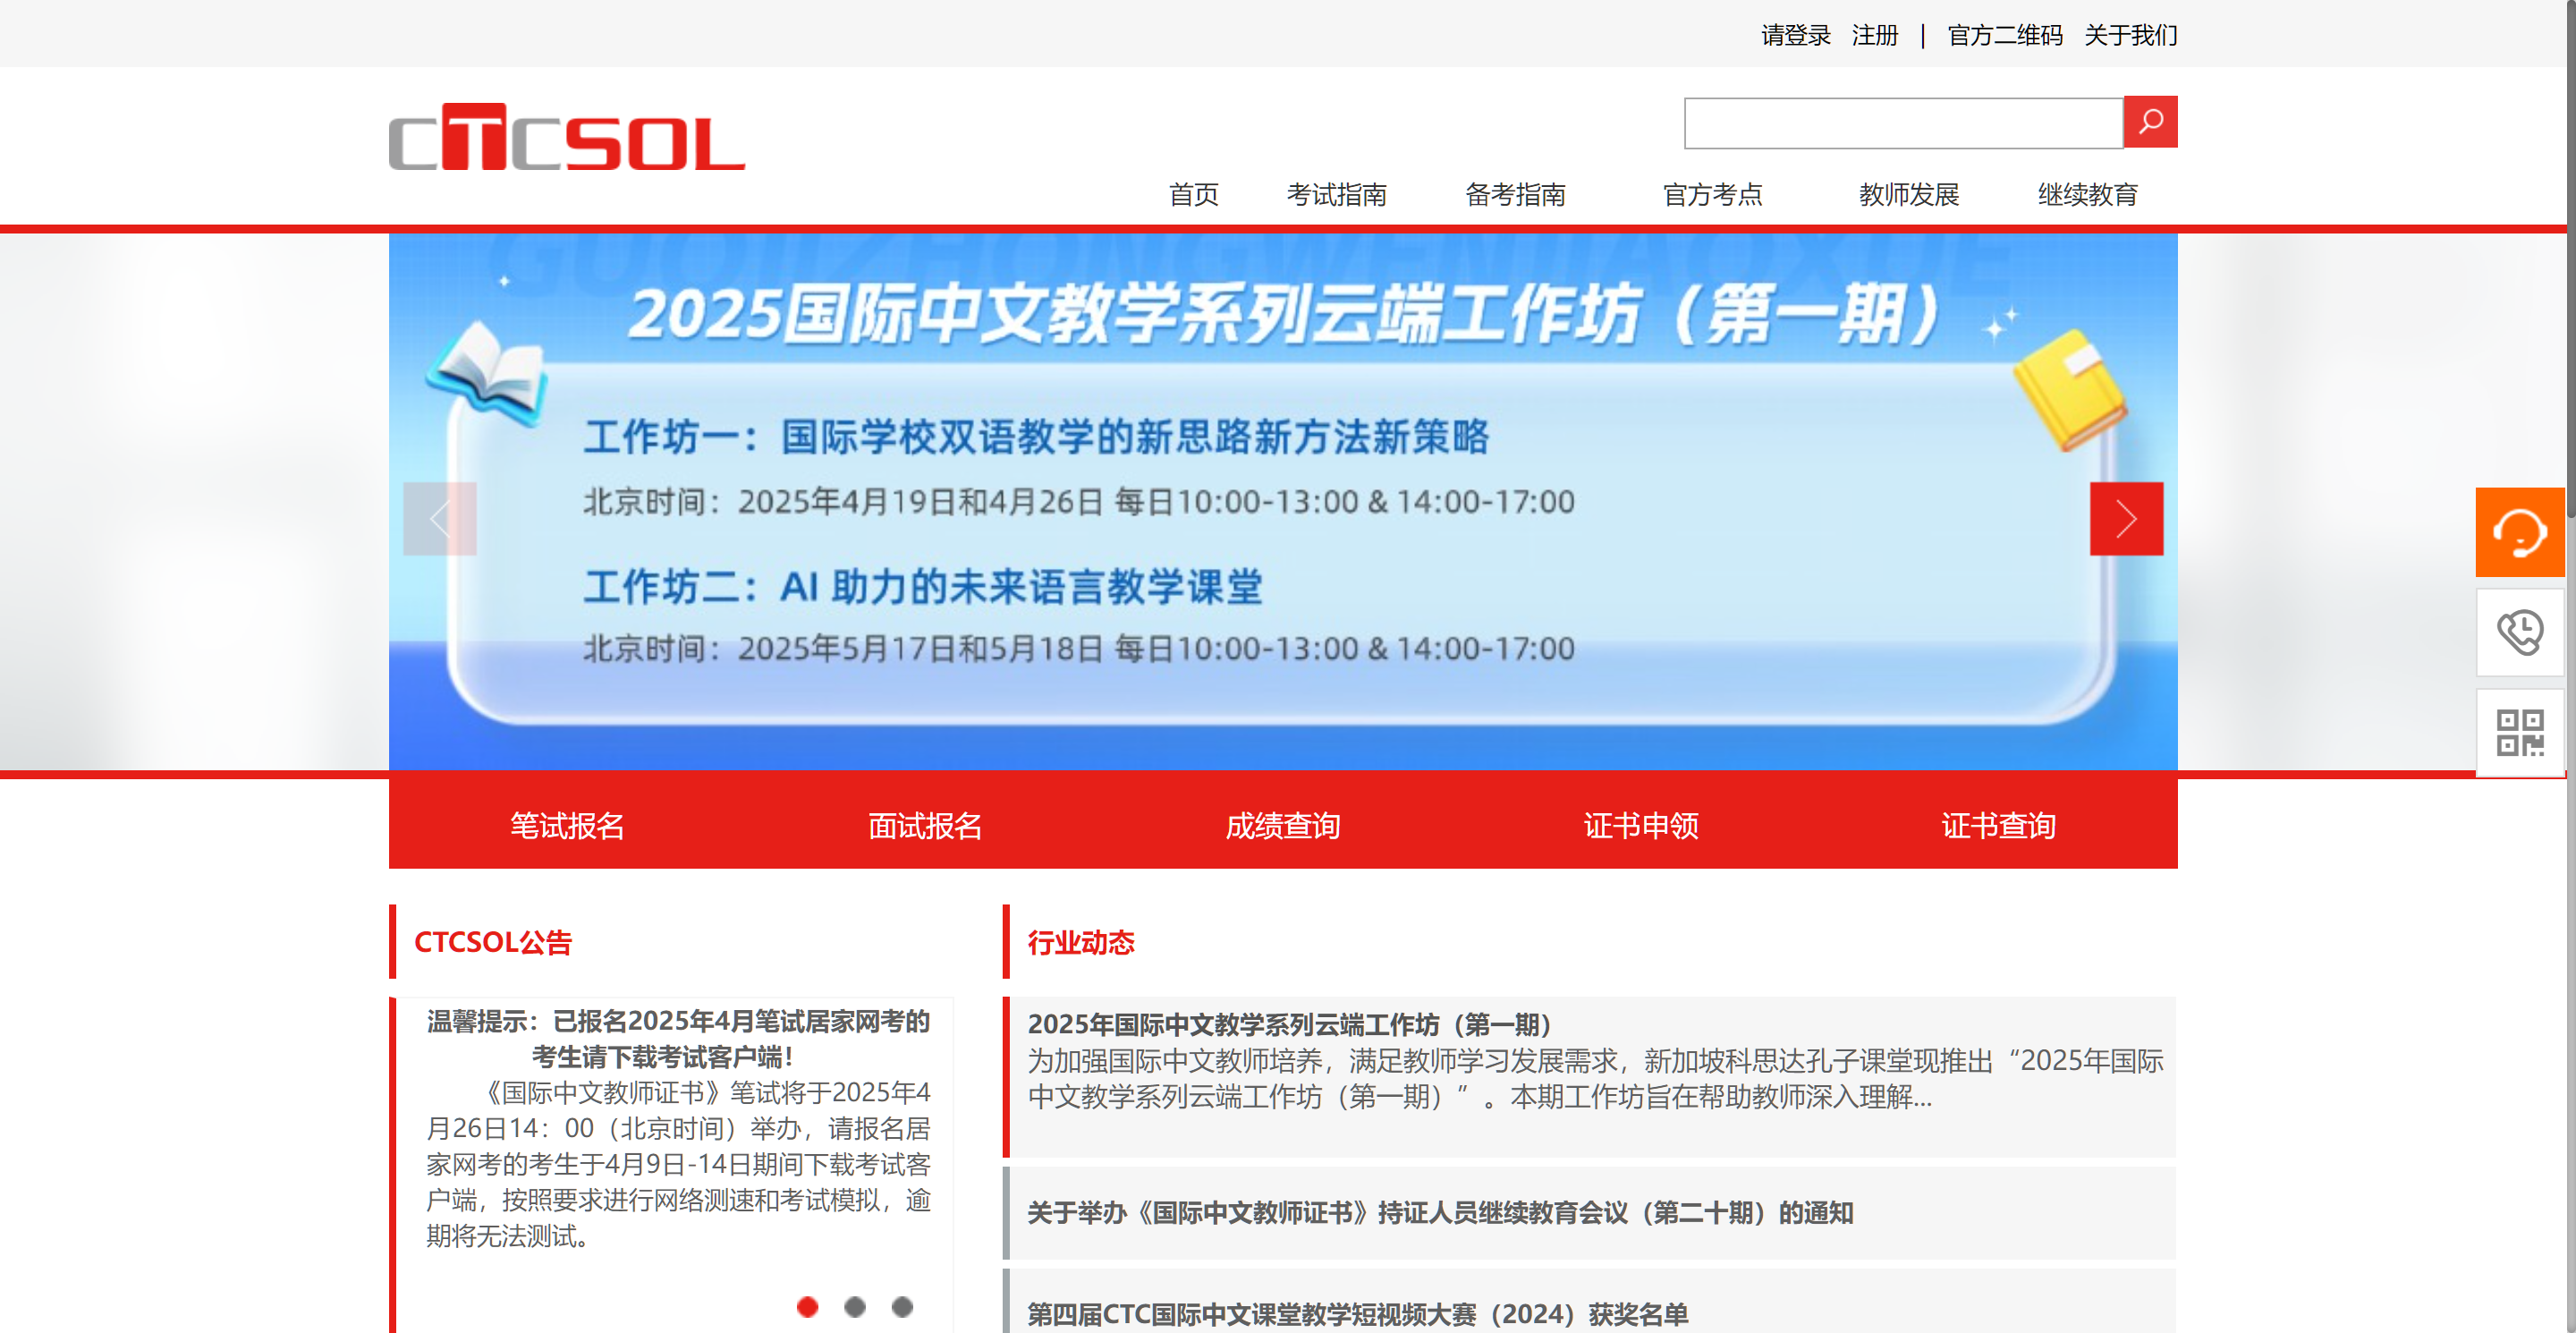Image resolution: width=2576 pixels, height=1333 pixels.
Task: Open 成绩查询
Action: (x=1283, y=825)
